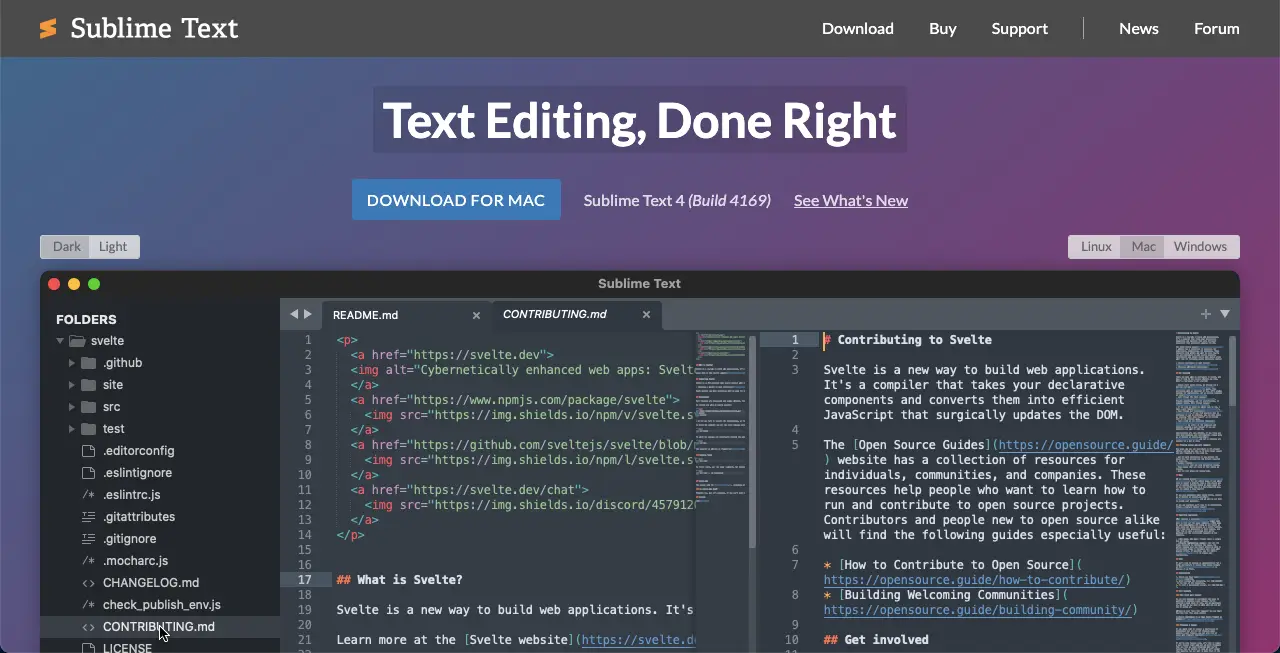The image size is (1280, 653).
Task: Click the FOLDERS sidebar header
Action: pos(86,320)
